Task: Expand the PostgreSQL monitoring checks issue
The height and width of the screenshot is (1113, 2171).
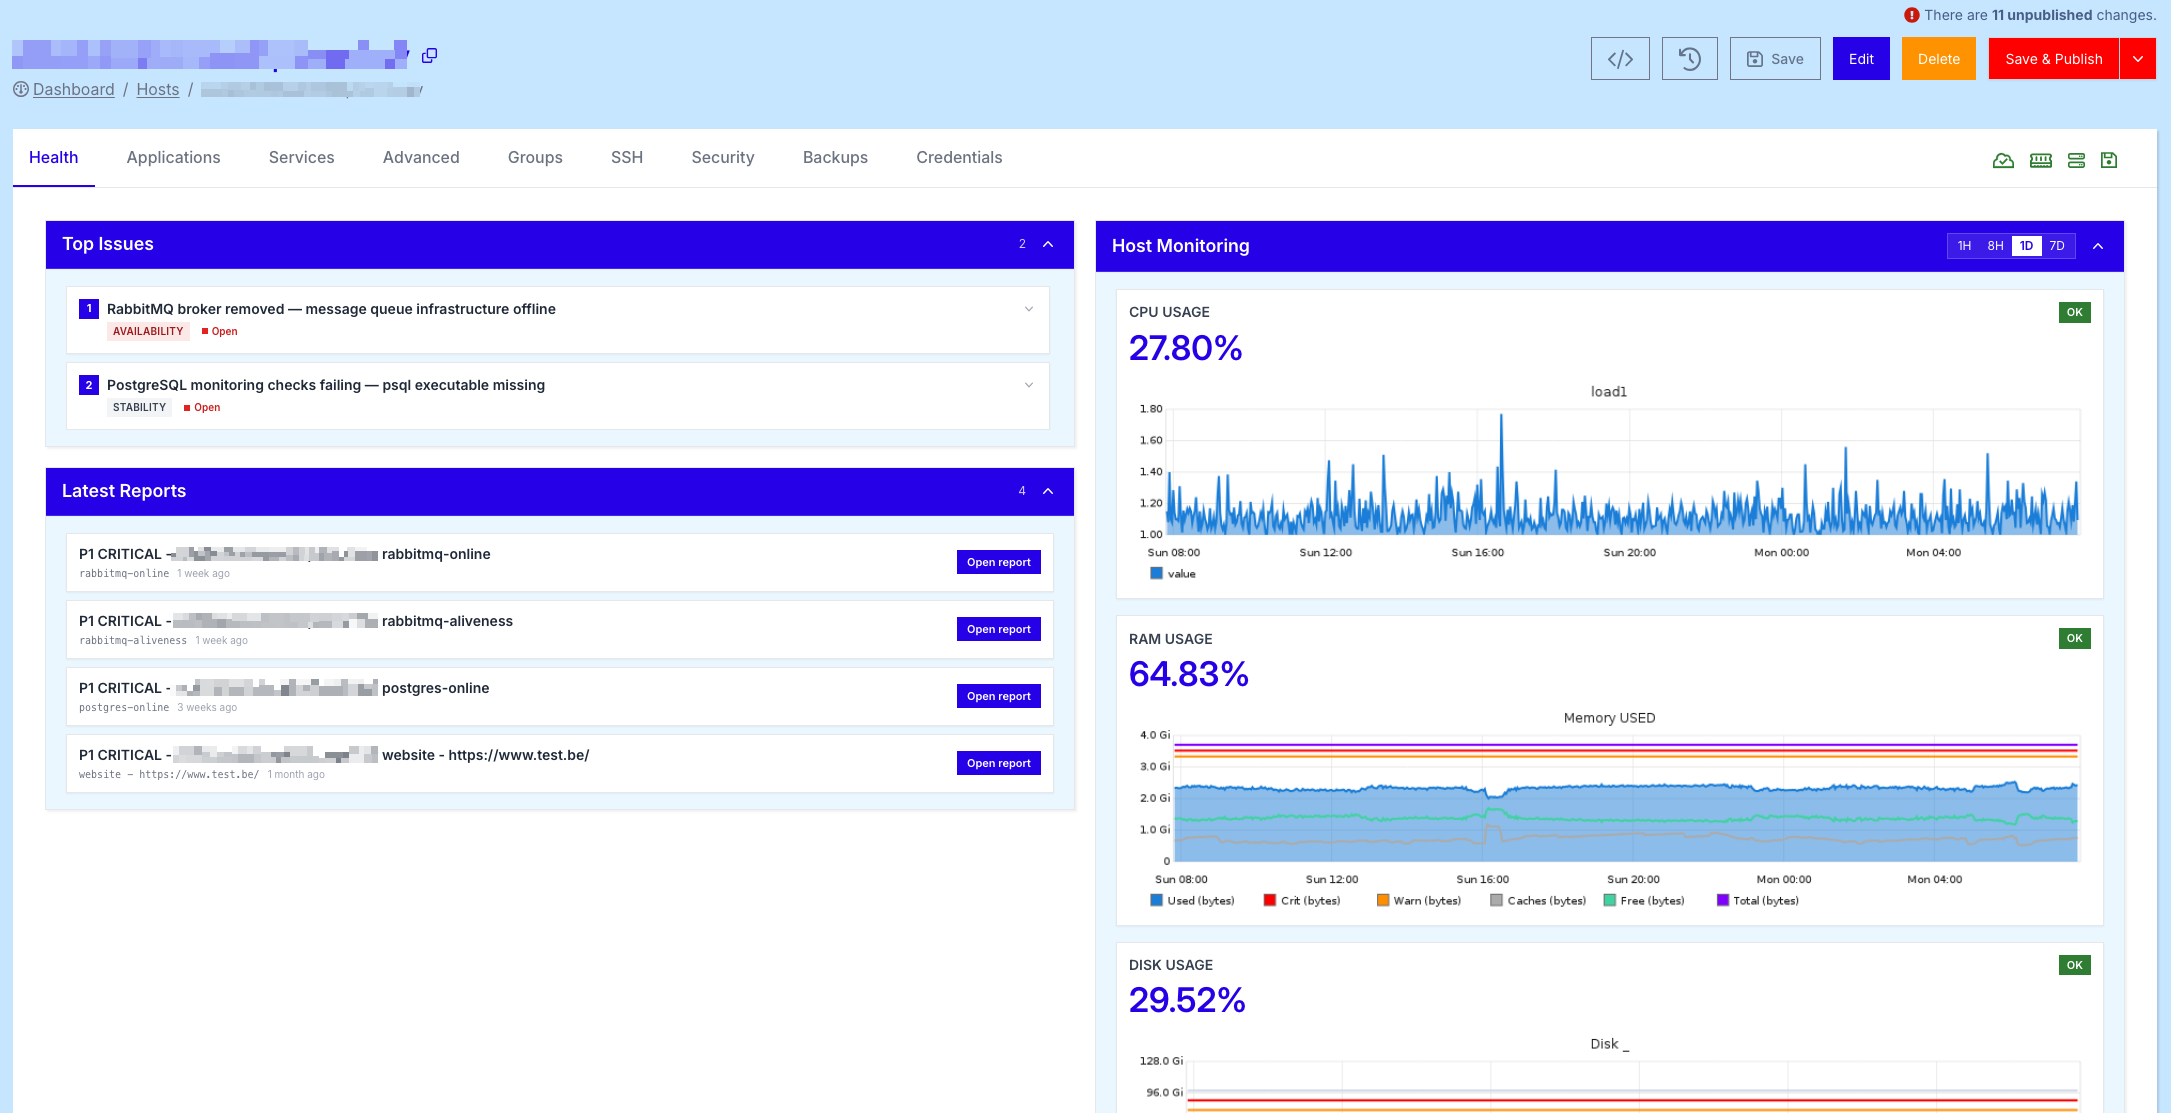Action: [1029, 385]
